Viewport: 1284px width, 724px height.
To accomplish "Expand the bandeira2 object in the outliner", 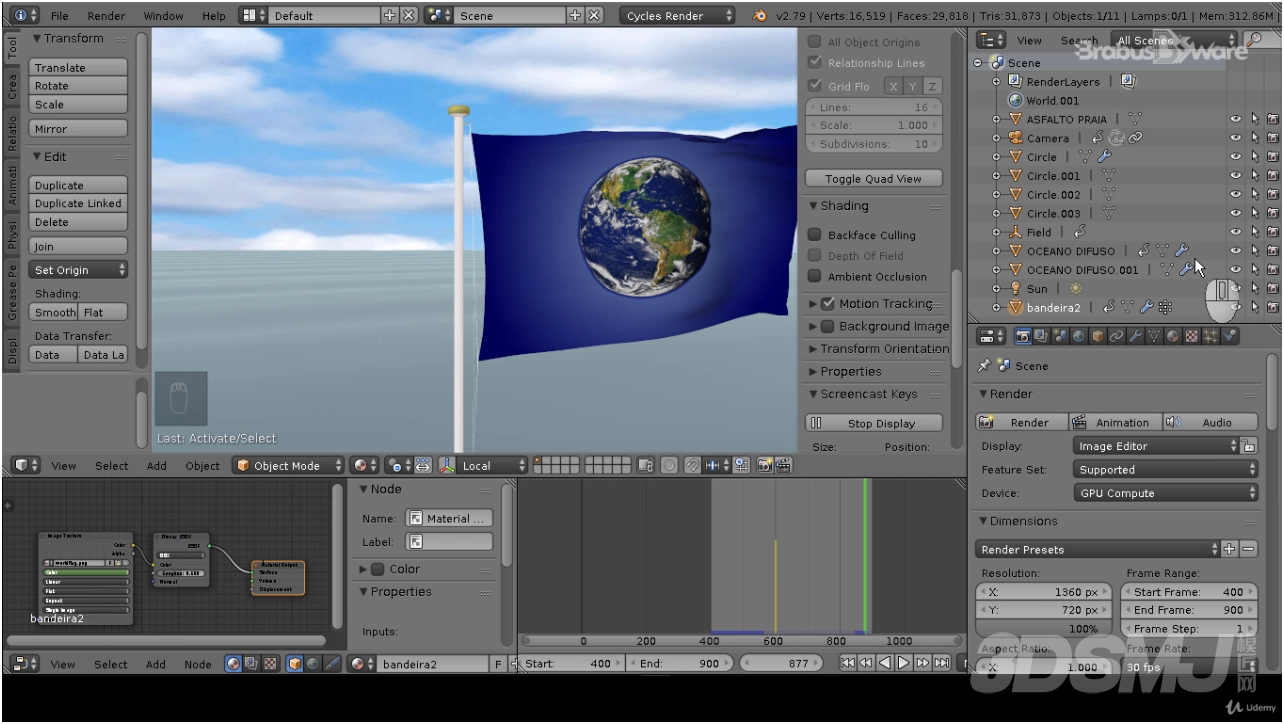I will coord(997,308).
